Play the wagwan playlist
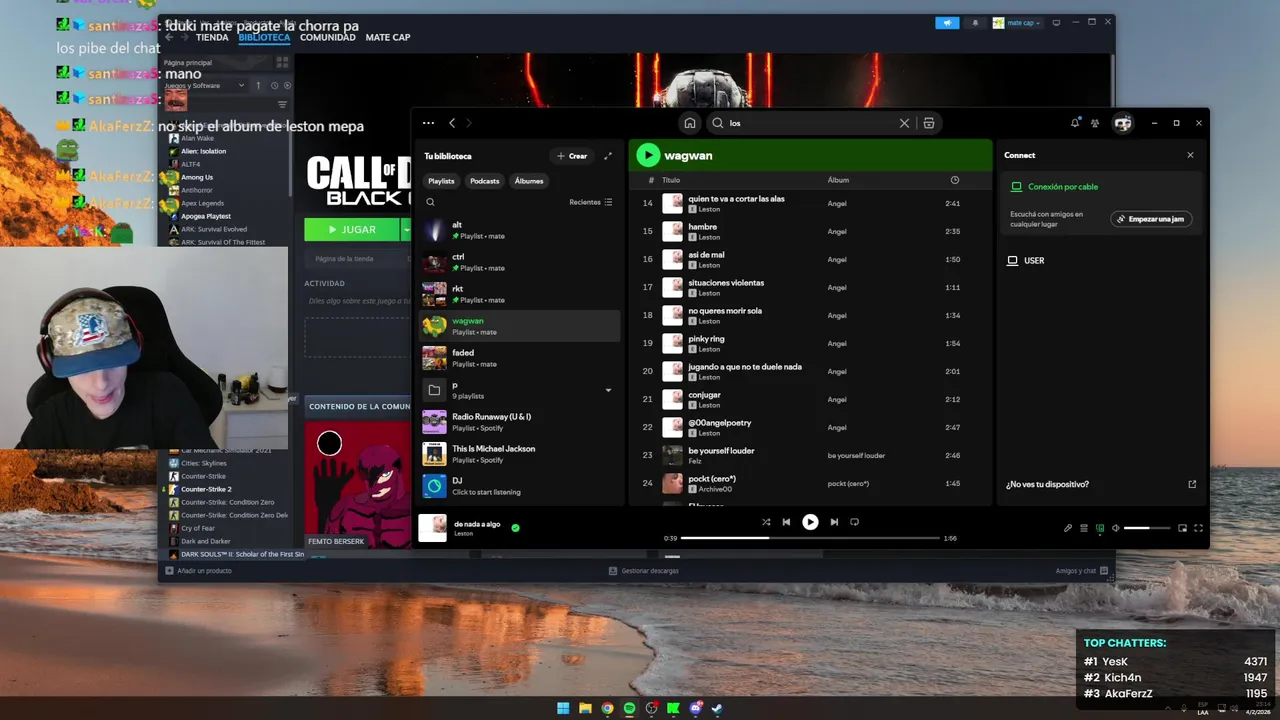Image resolution: width=1280 pixels, height=720 pixels. (648, 155)
